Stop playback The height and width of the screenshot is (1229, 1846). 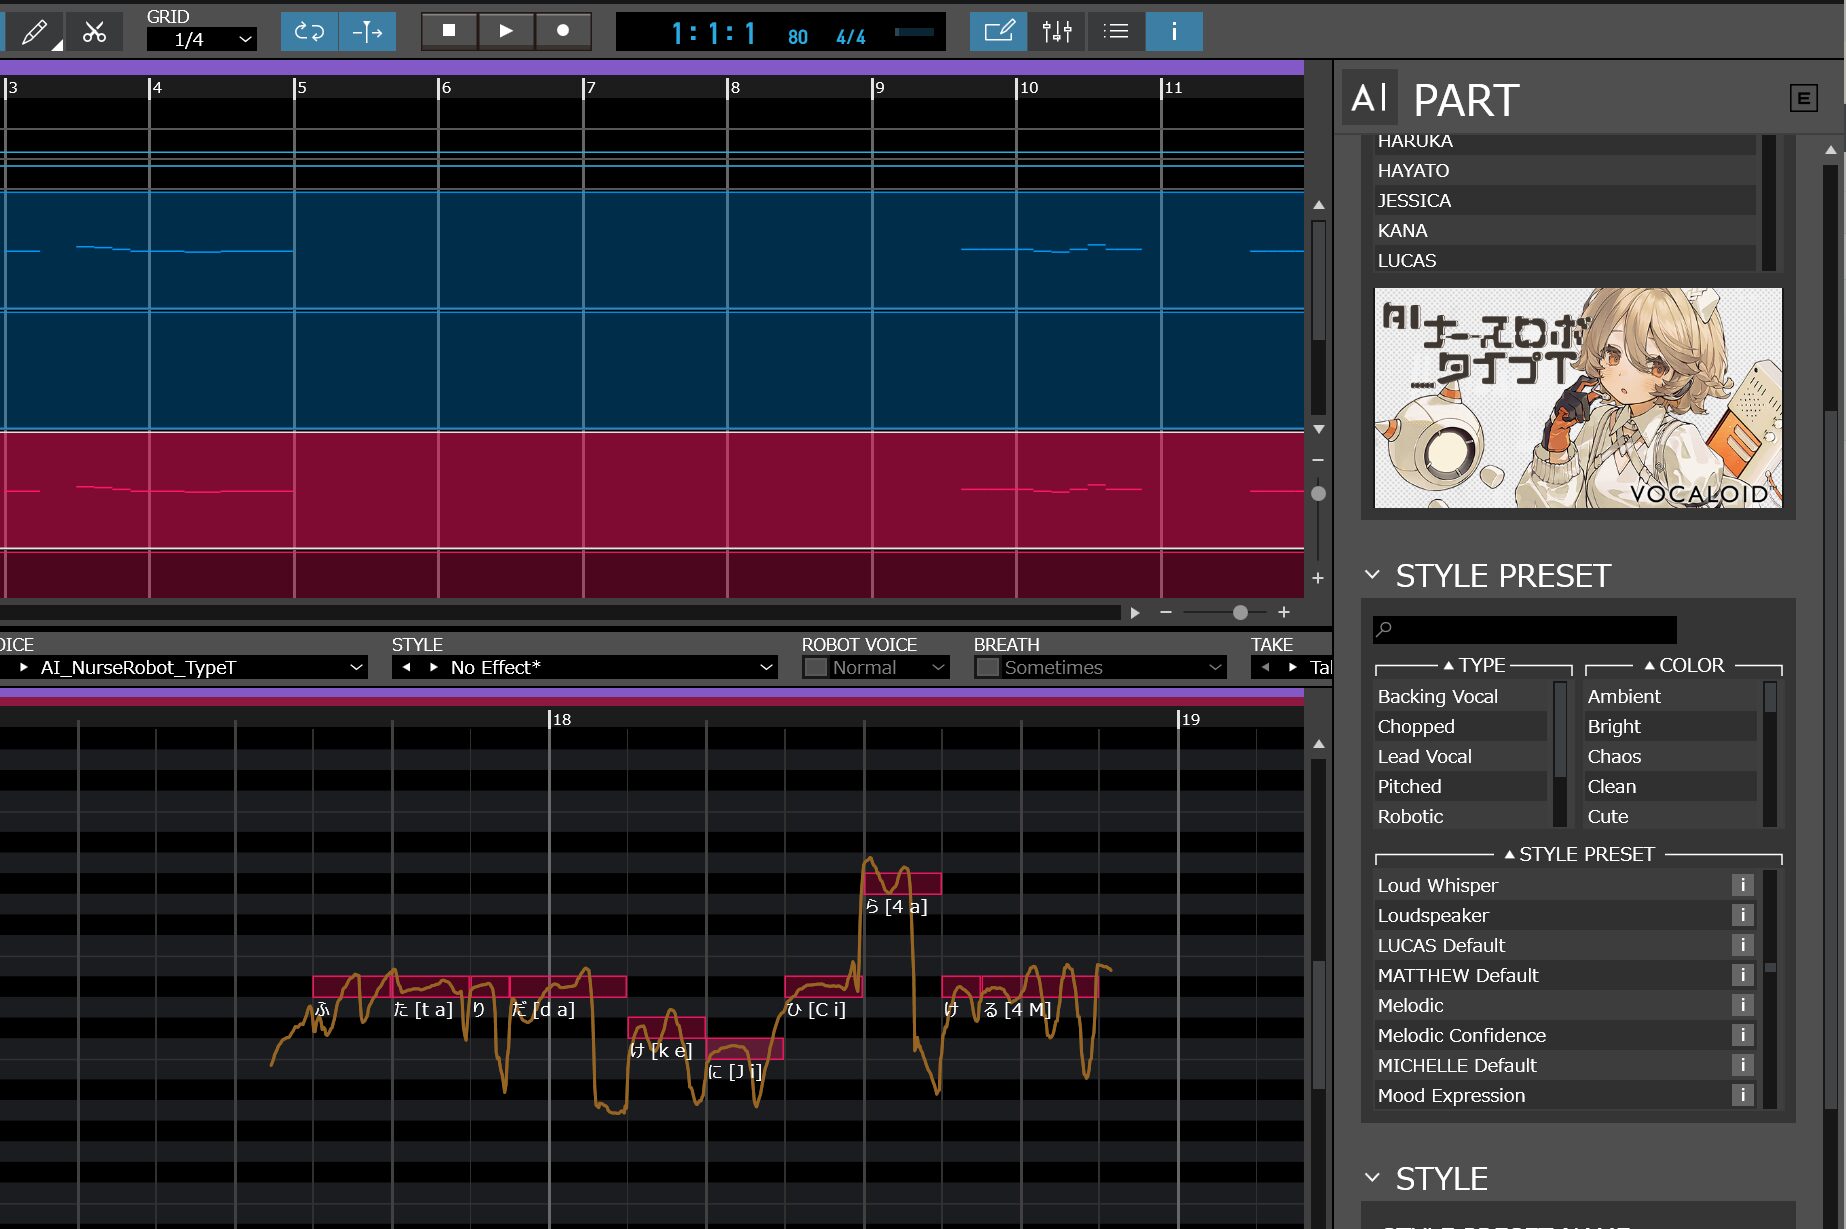tap(449, 31)
